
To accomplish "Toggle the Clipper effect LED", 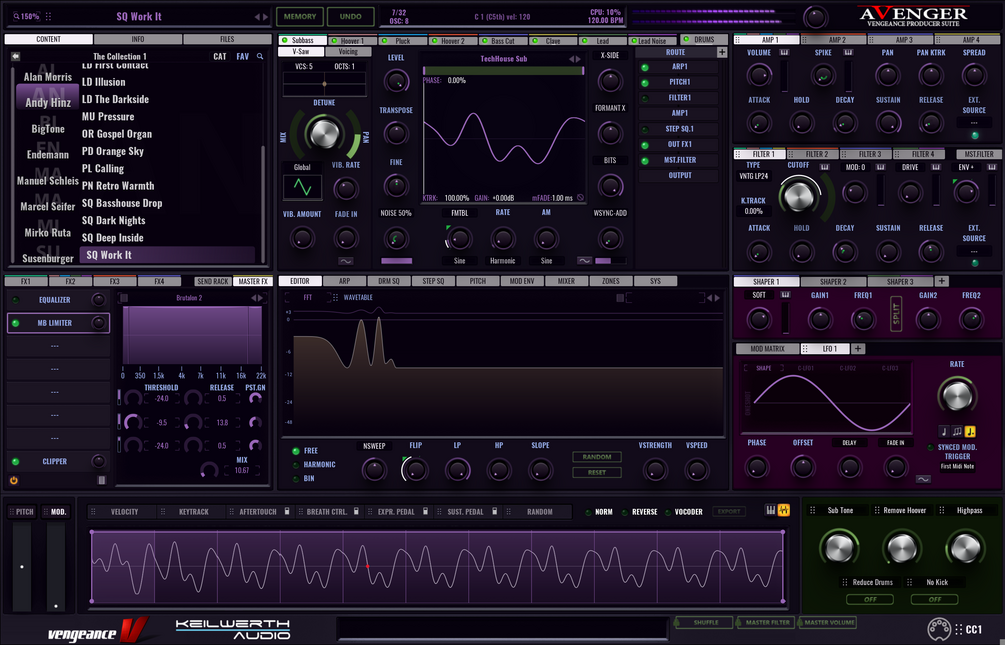I will tap(16, 461).
